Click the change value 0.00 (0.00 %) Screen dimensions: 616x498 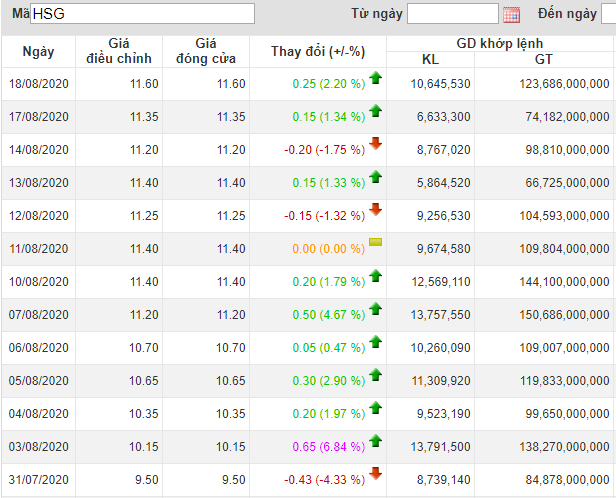[x=329, y=249]
